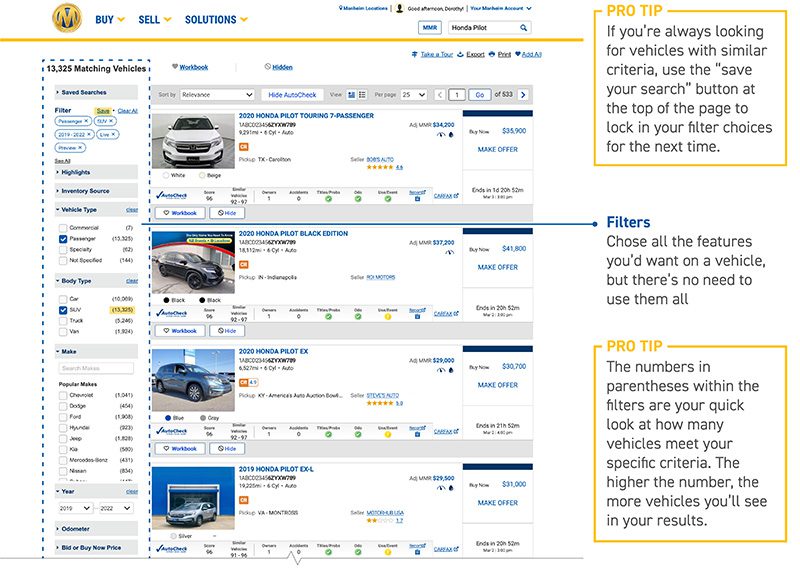Toggle the Specialty vehicle type checkbox

click(x=63, y=250)
